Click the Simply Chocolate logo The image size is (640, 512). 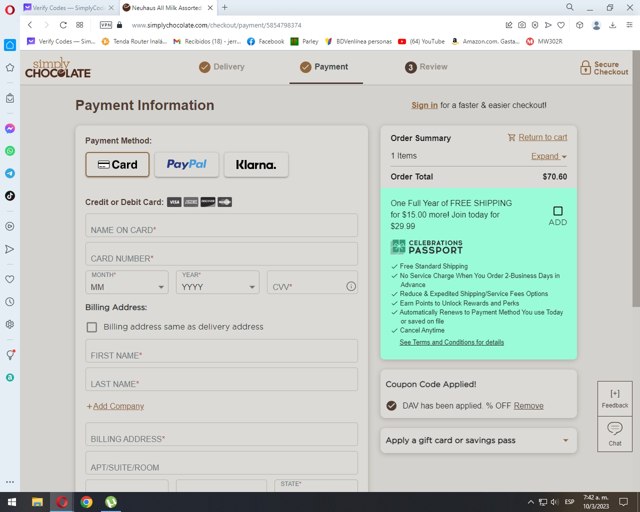pyautogui.click(x=58, y=68)
